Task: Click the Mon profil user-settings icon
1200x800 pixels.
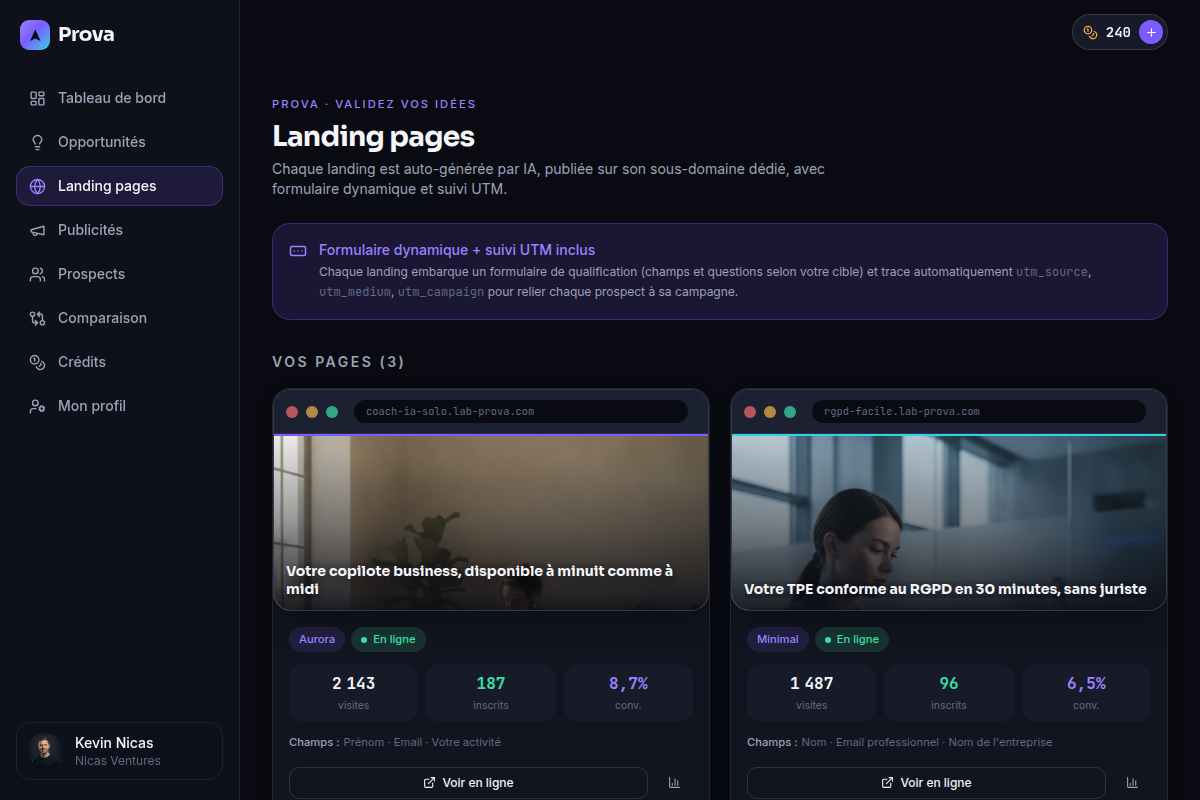Action: (38, 406)
